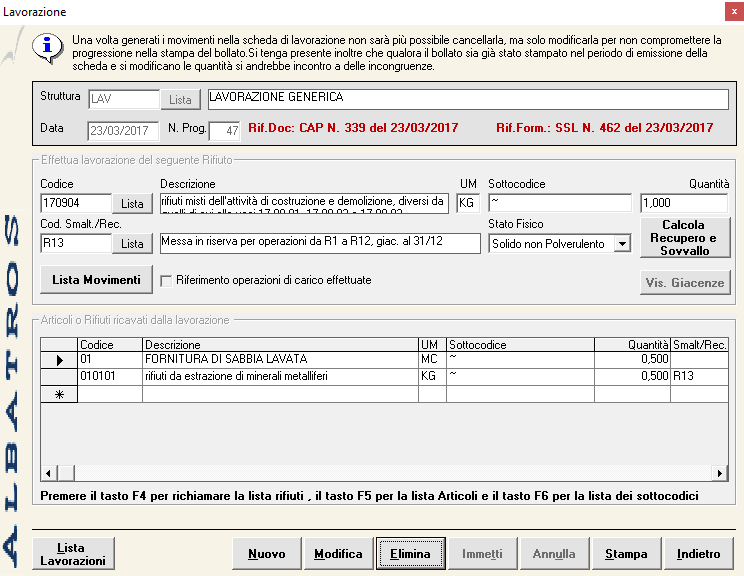
Task: Click the UM field showing KG
Action: 468,203
